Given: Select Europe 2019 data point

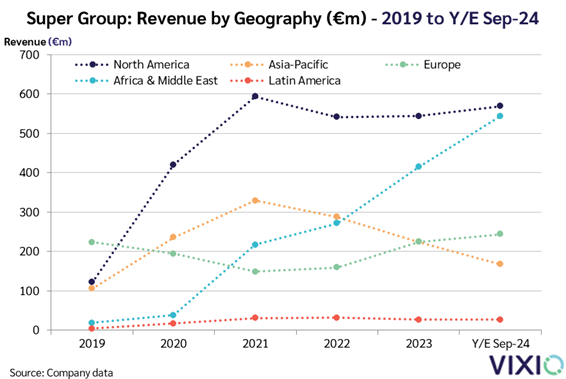Looking at the screenshot, I should click(92, 242).
